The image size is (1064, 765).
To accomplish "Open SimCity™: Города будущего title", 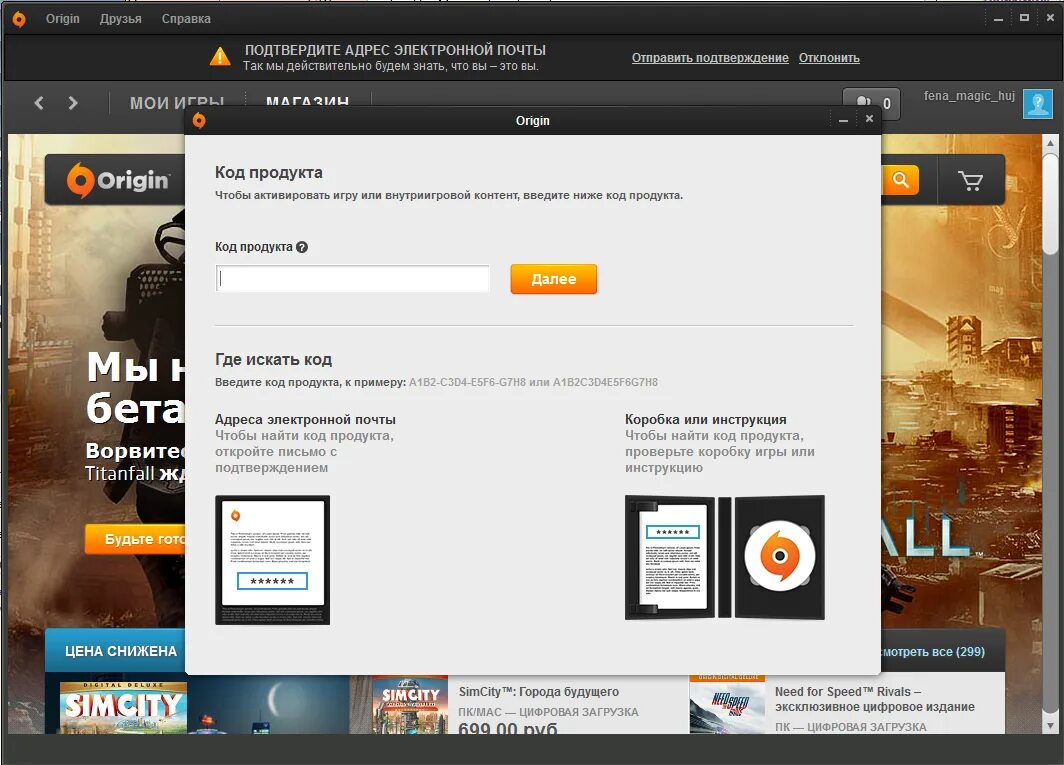I will point(539,692).
